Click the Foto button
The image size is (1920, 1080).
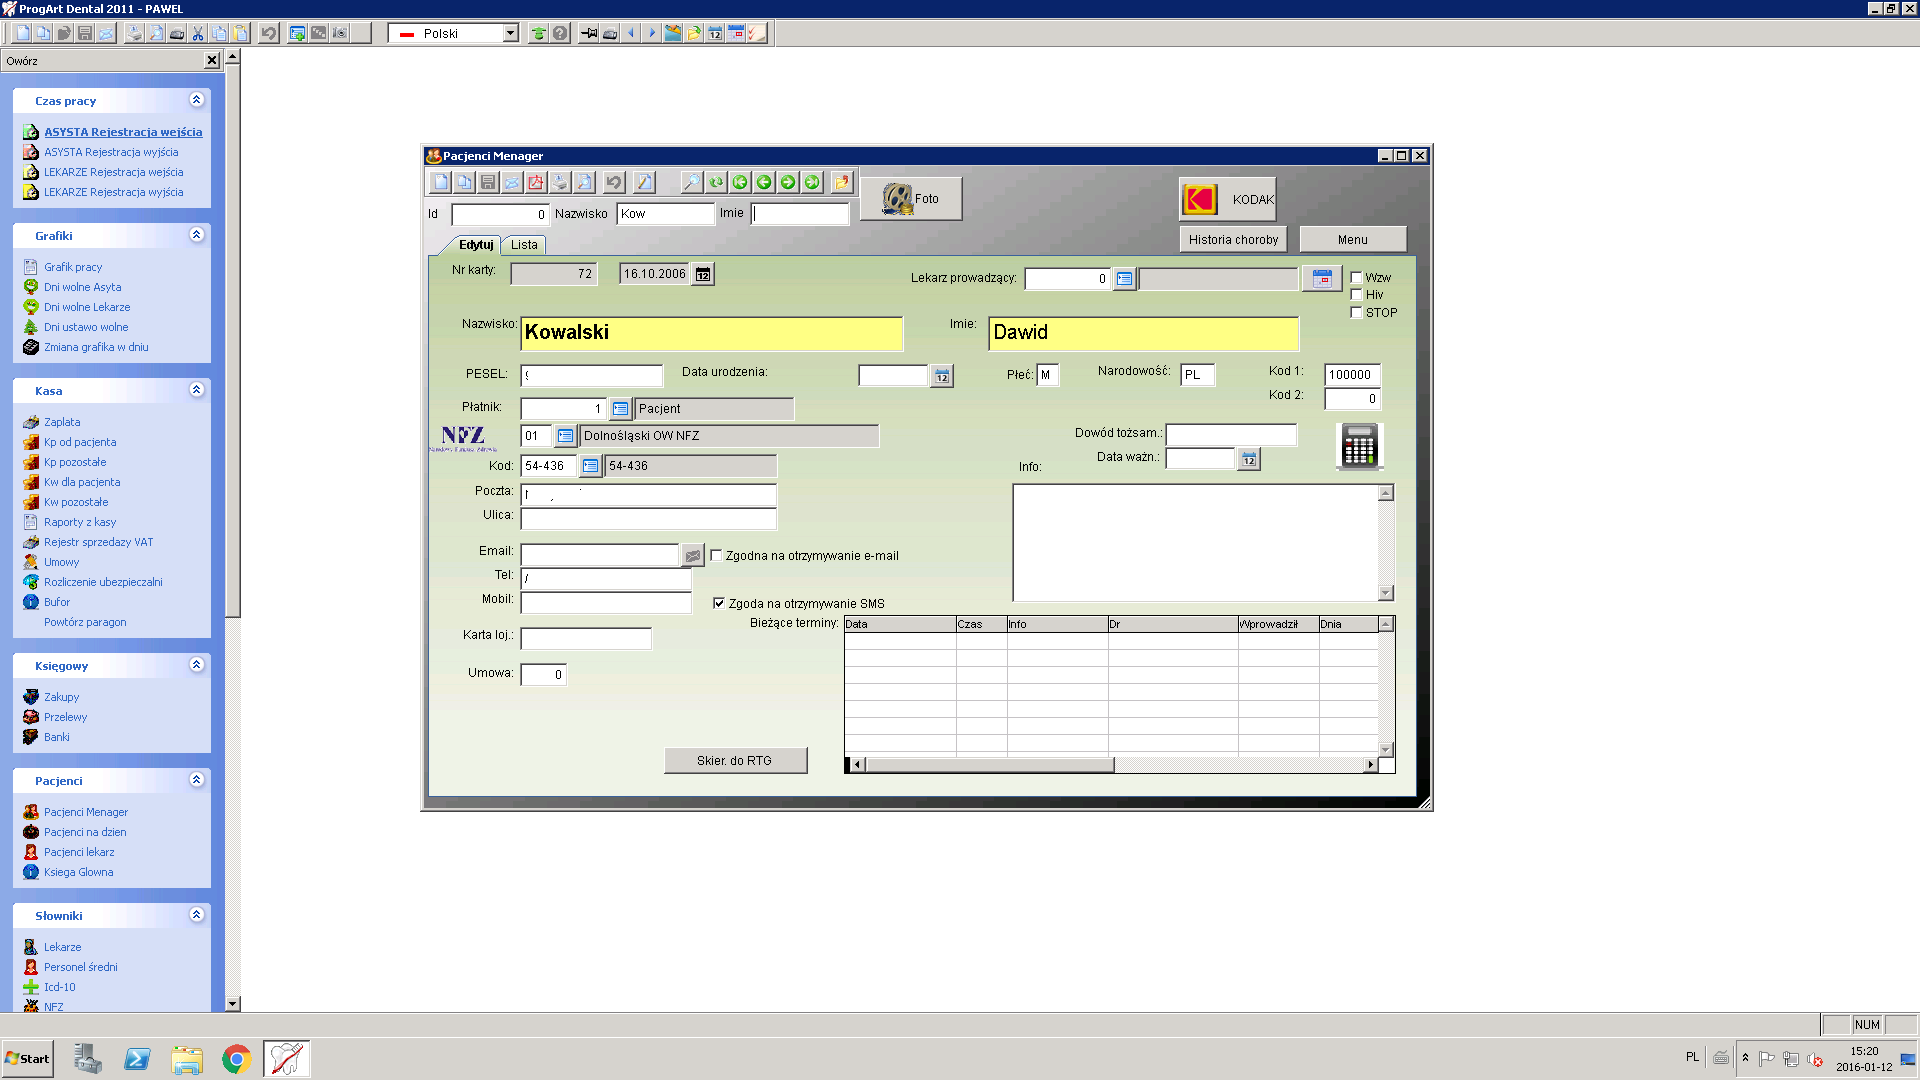click(x=911, y=199)
